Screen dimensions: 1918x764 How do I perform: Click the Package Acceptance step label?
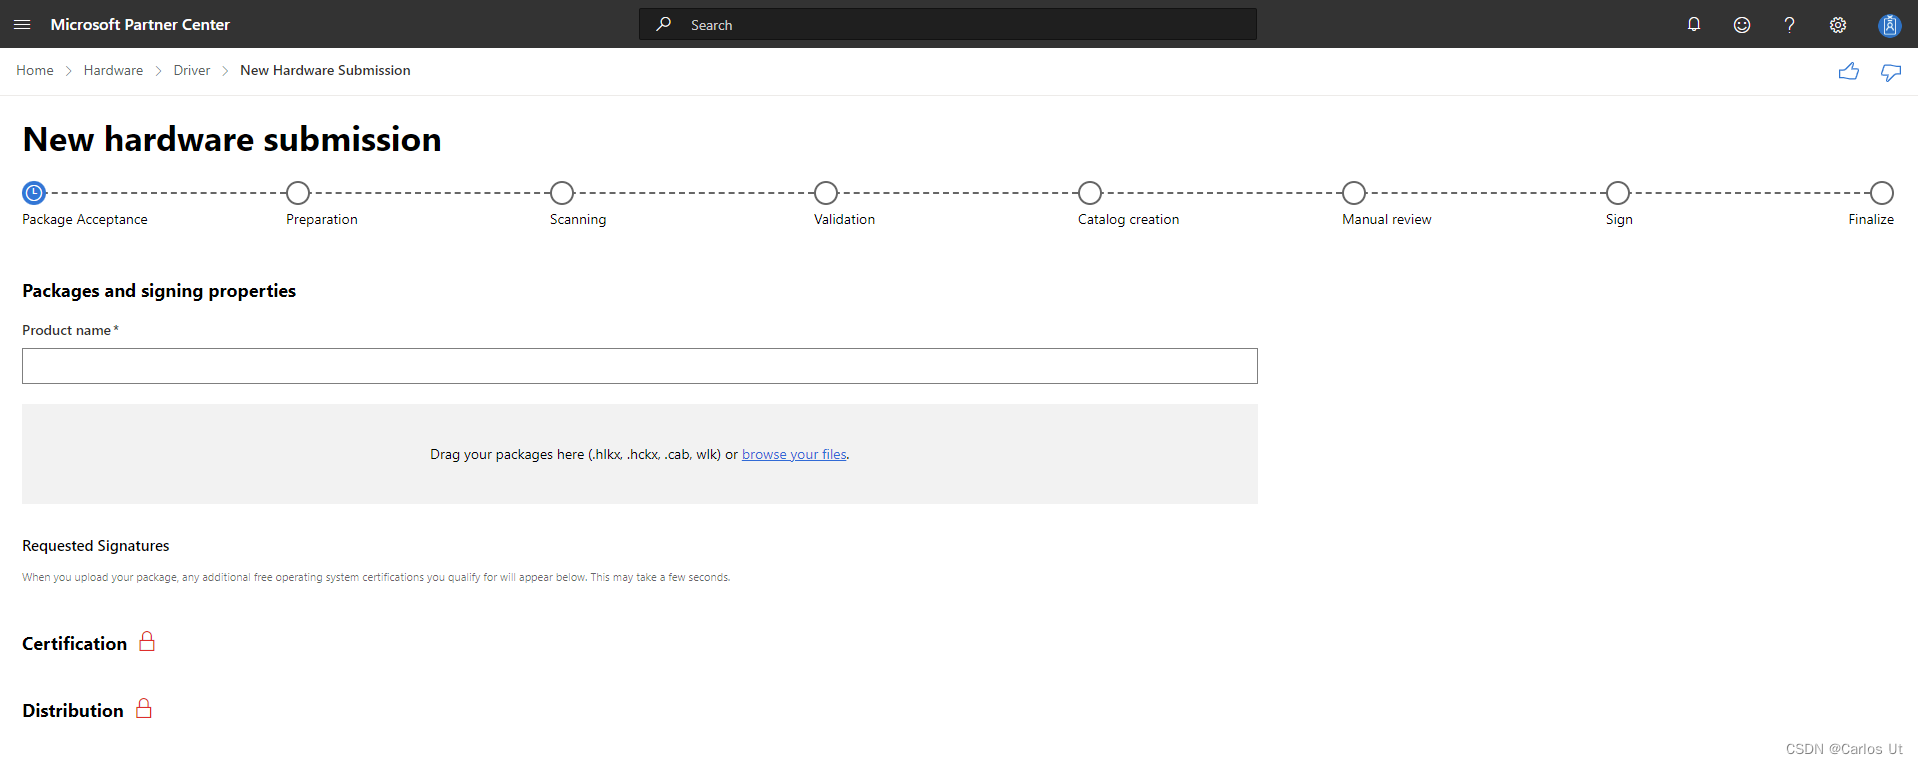point(85,219)
